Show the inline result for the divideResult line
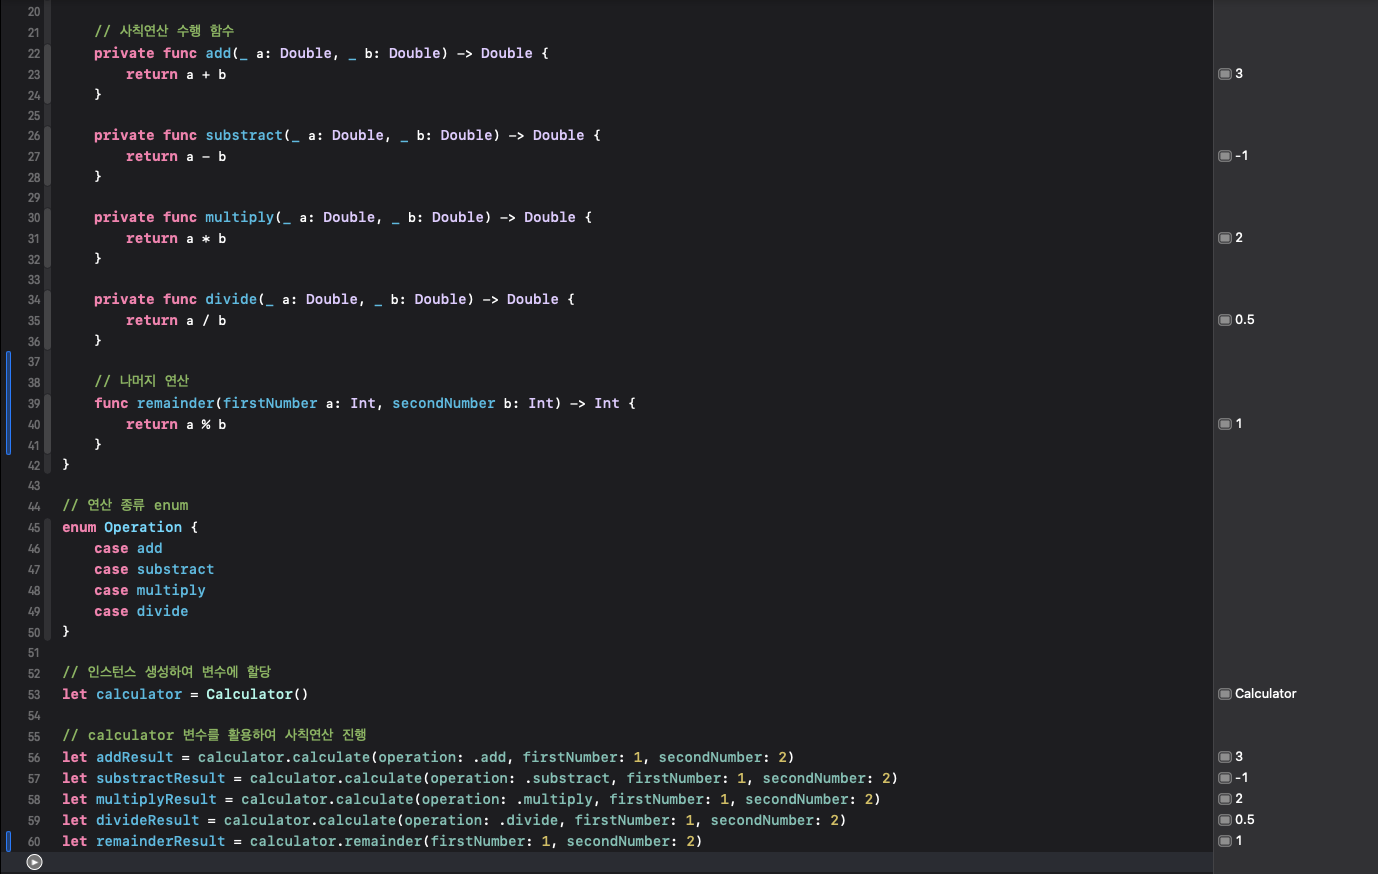 [x=1224, y=820]
